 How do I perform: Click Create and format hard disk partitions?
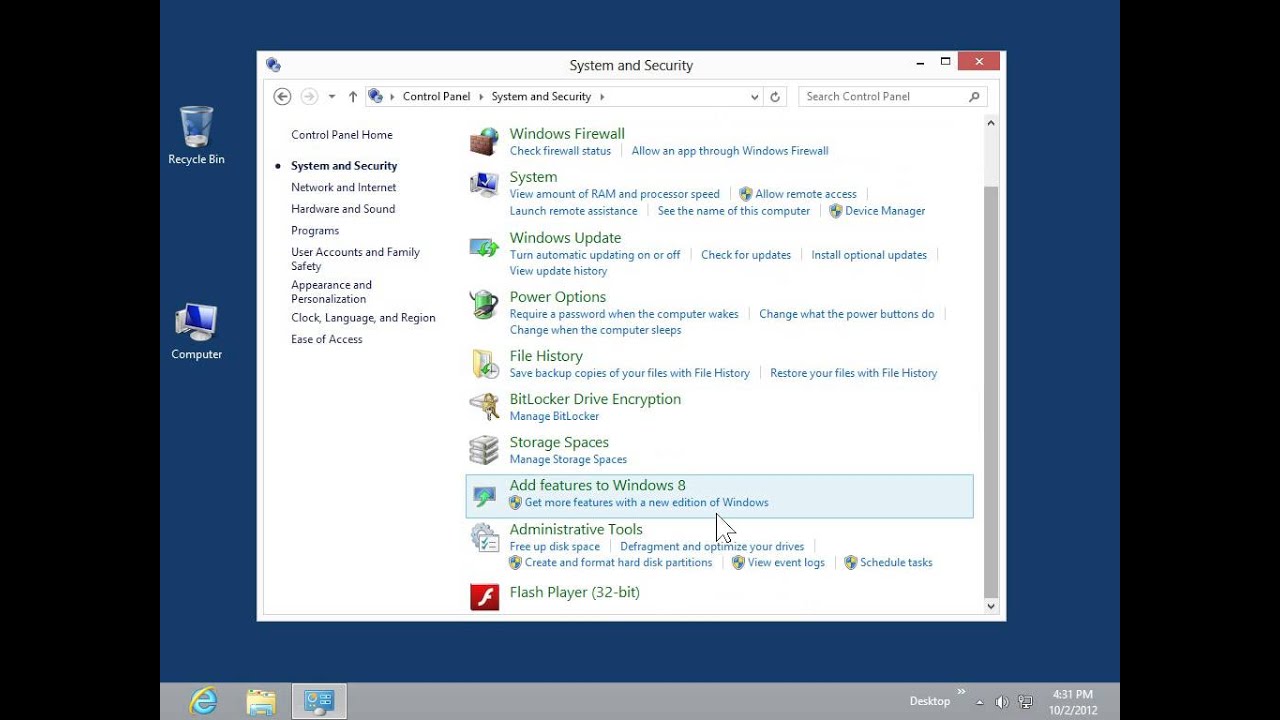[x=618, y=563]
